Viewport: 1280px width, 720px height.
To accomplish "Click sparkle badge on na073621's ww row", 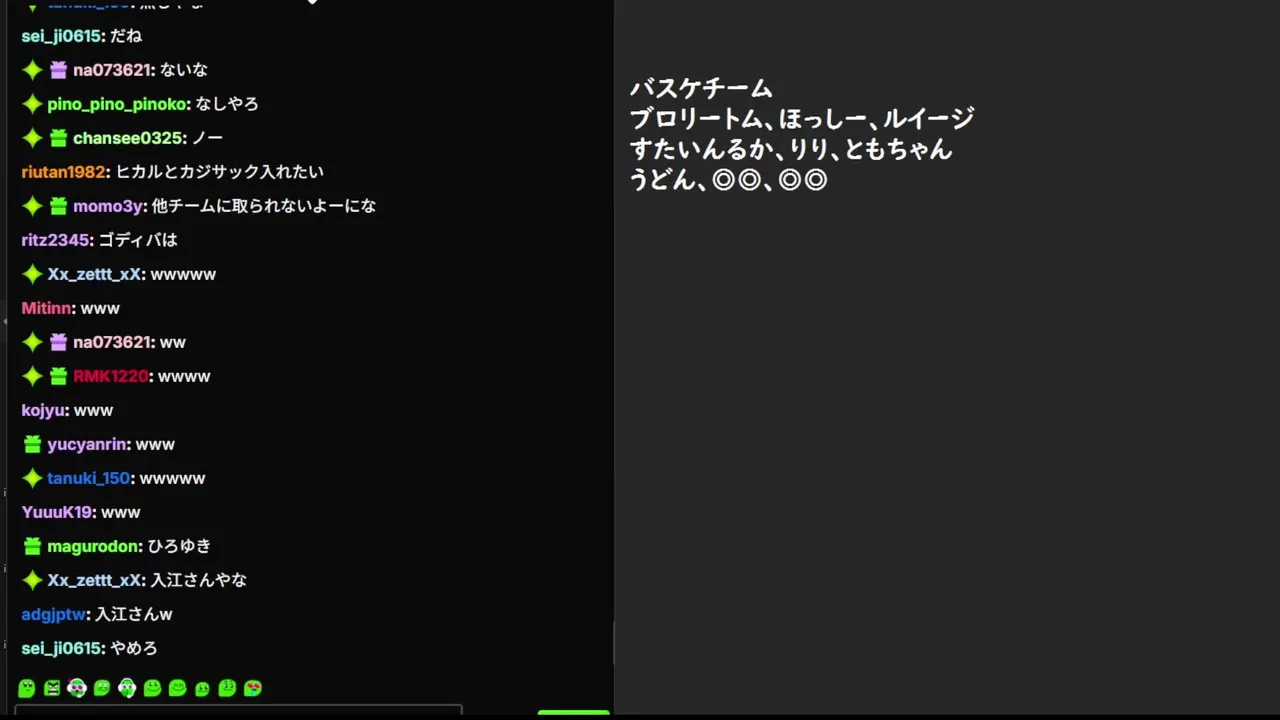I will click(32, 342).
